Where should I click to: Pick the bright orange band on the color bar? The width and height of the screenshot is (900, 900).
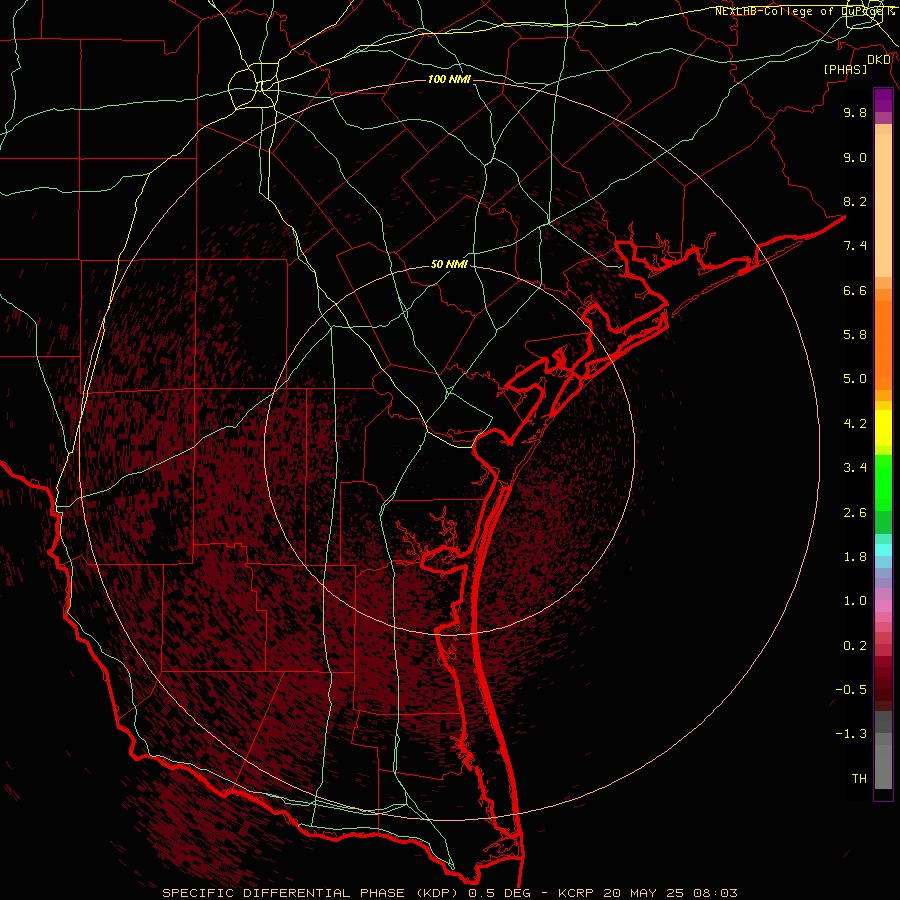pyautogui.click(x=883, y=346)
